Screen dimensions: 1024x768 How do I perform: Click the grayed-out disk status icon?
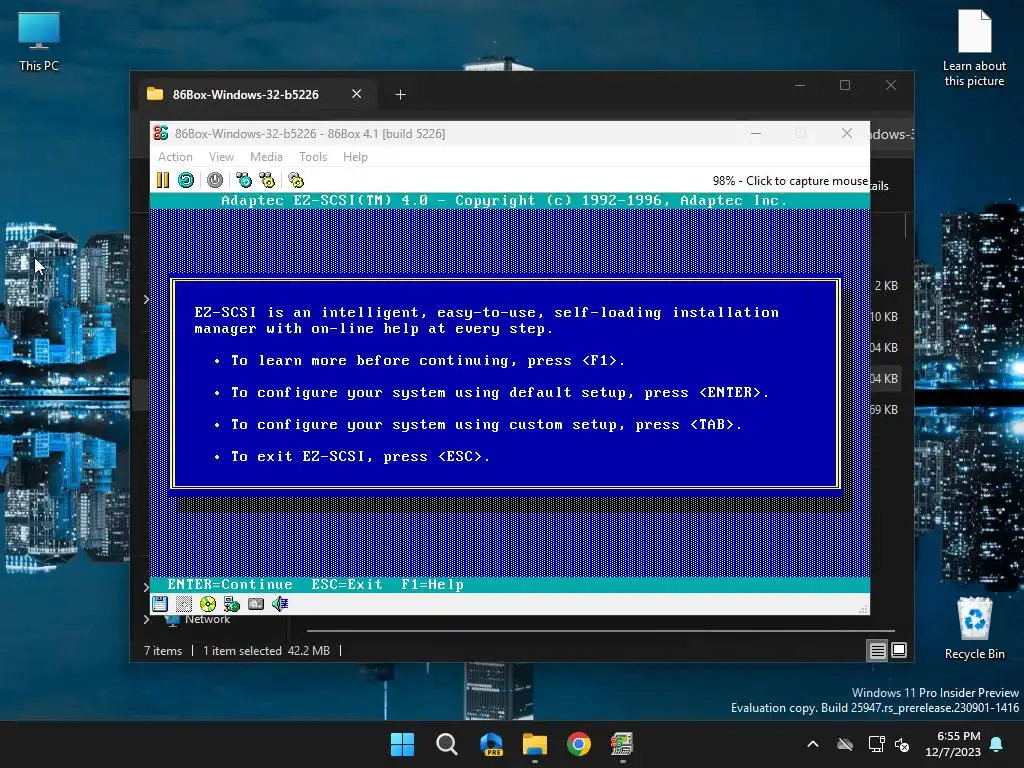click(184, 604)
